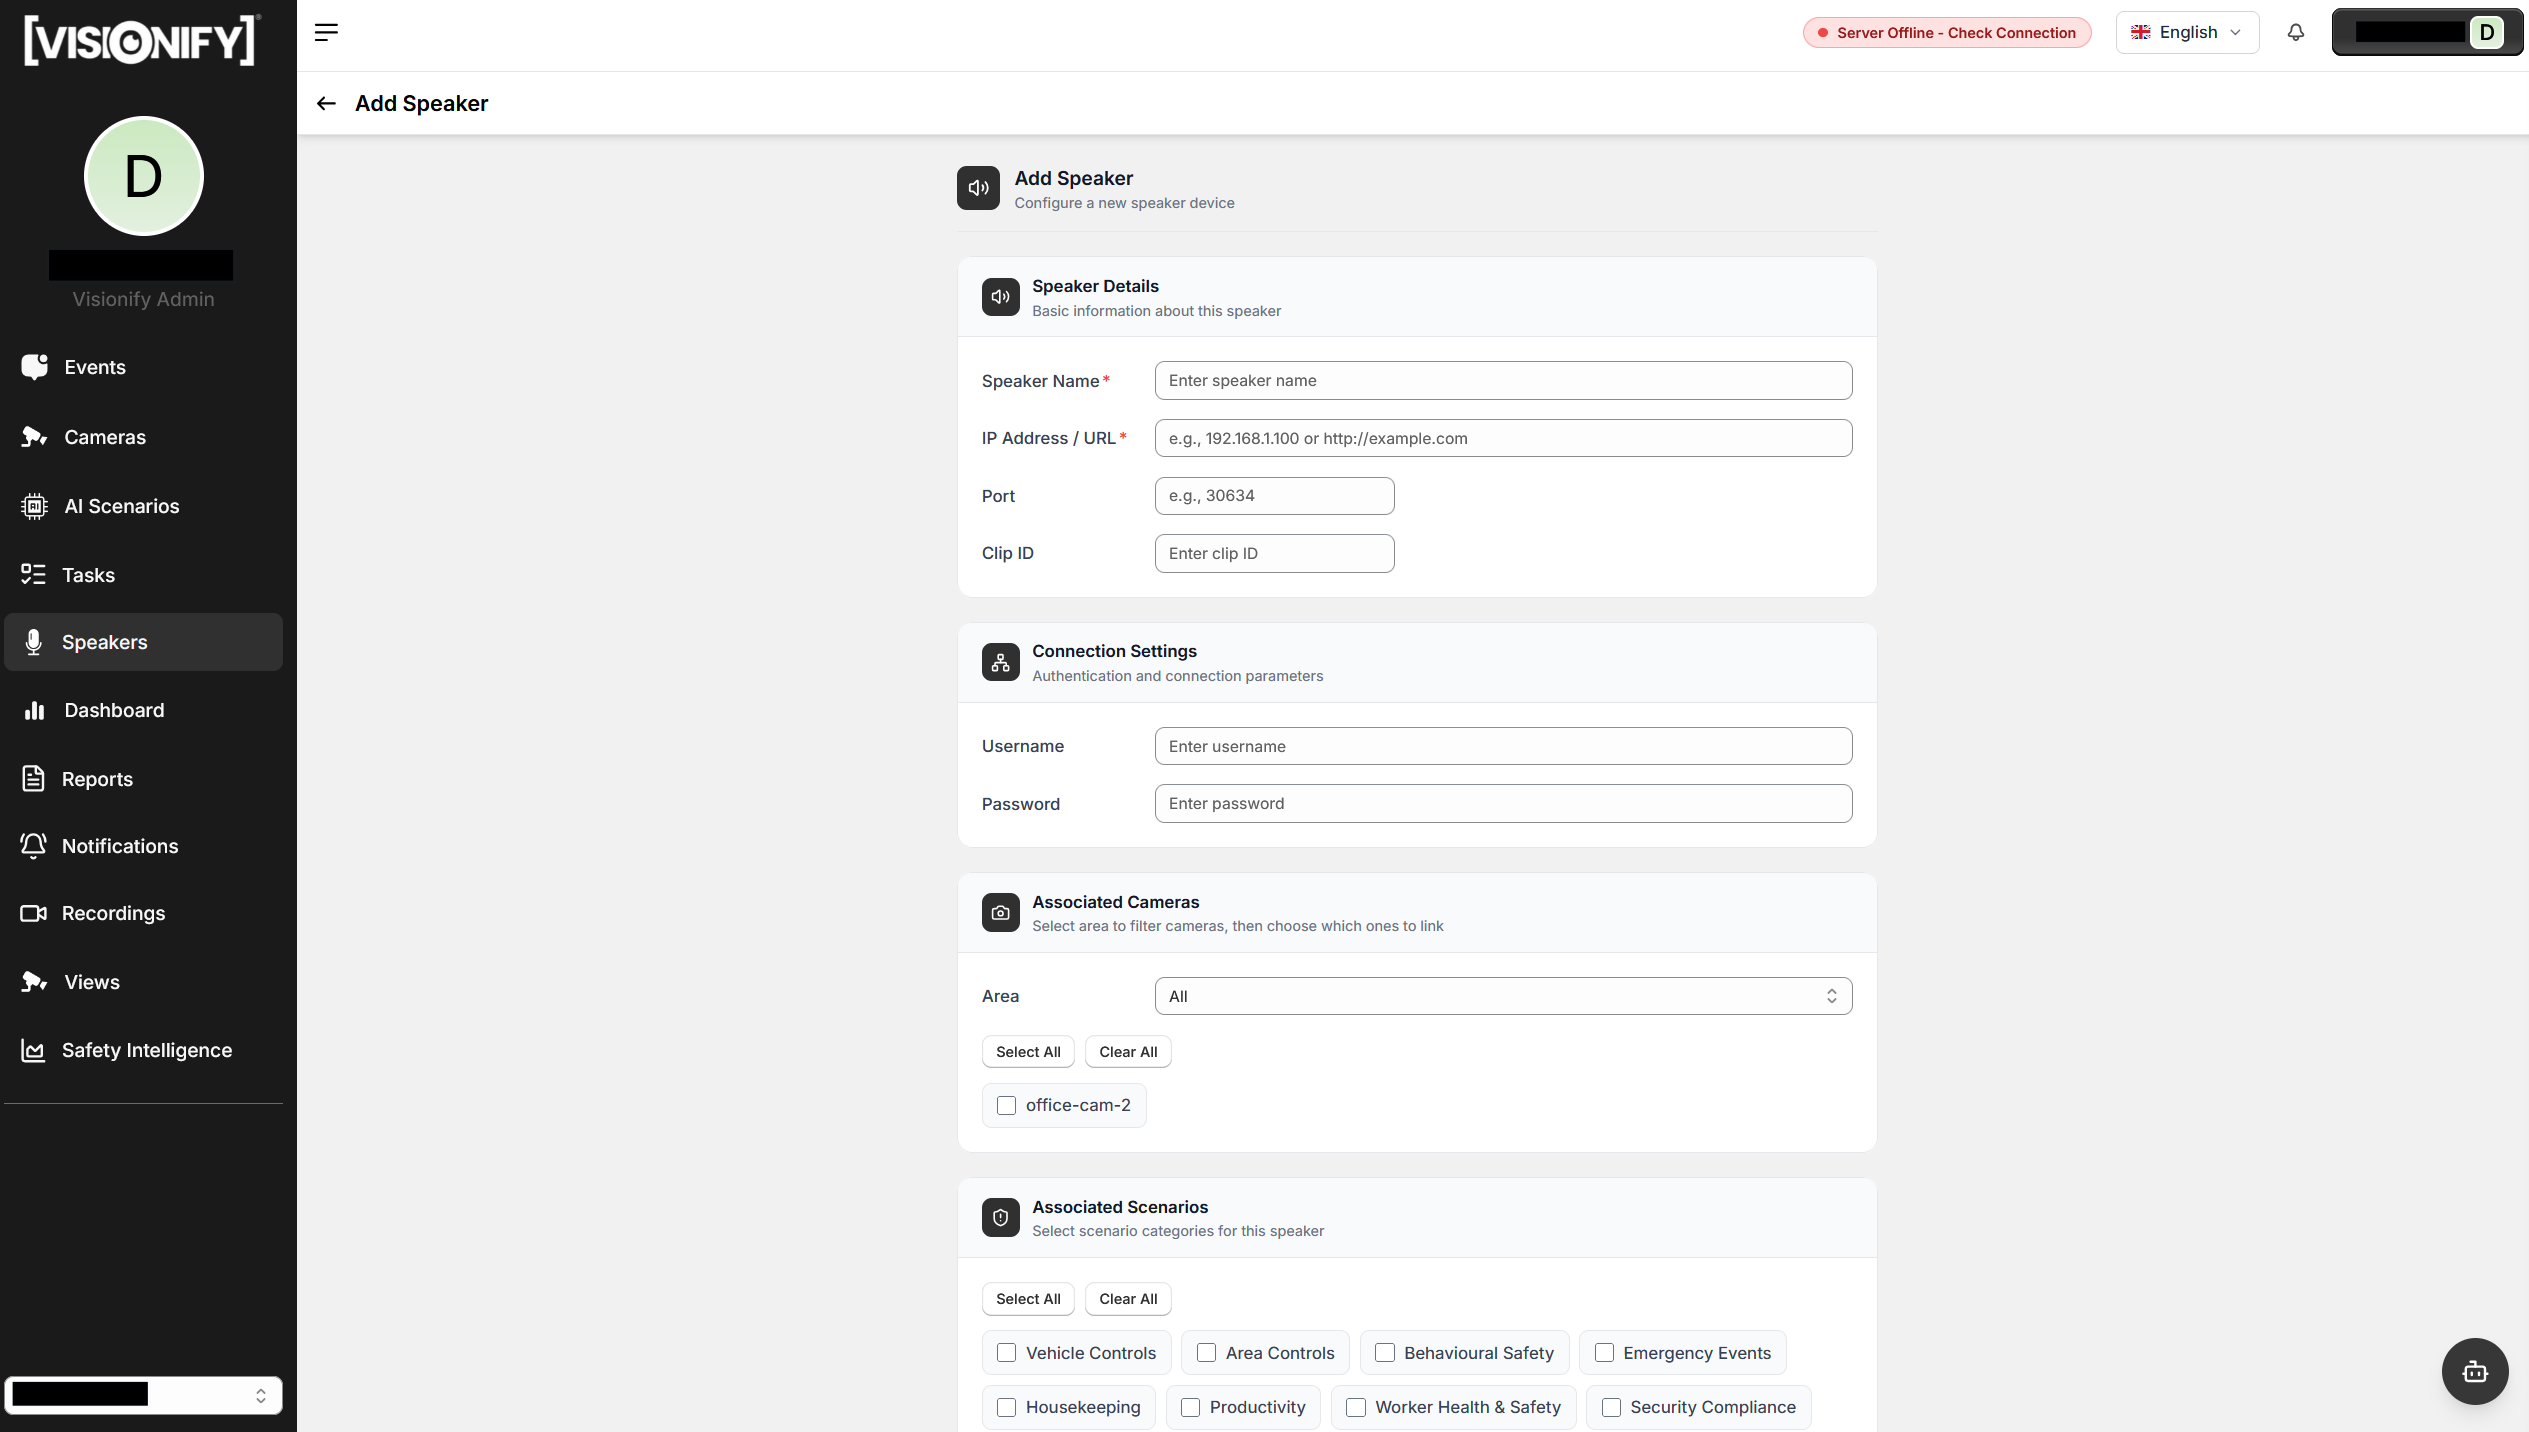Click Select All under Associated Scenarios
Viewport: 2529px width, 1432px height.
click(1028, 1299)
